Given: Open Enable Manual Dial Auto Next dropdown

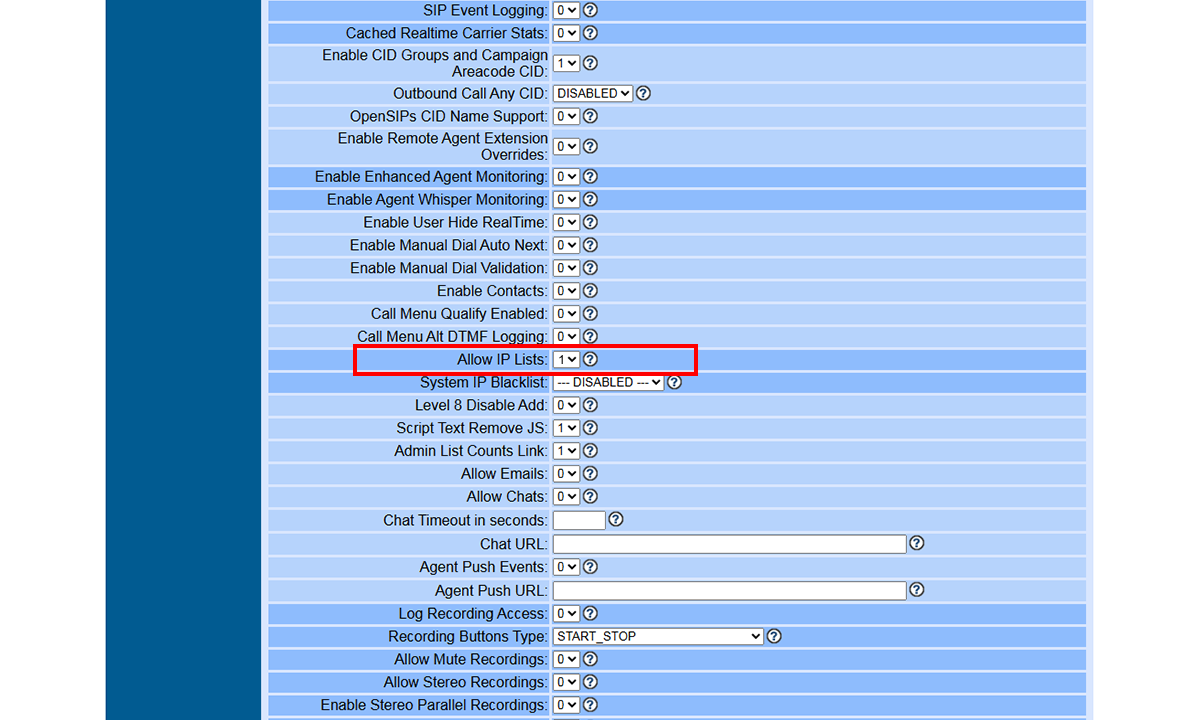Looking at the screenshot, I should (x=566, y=245).
